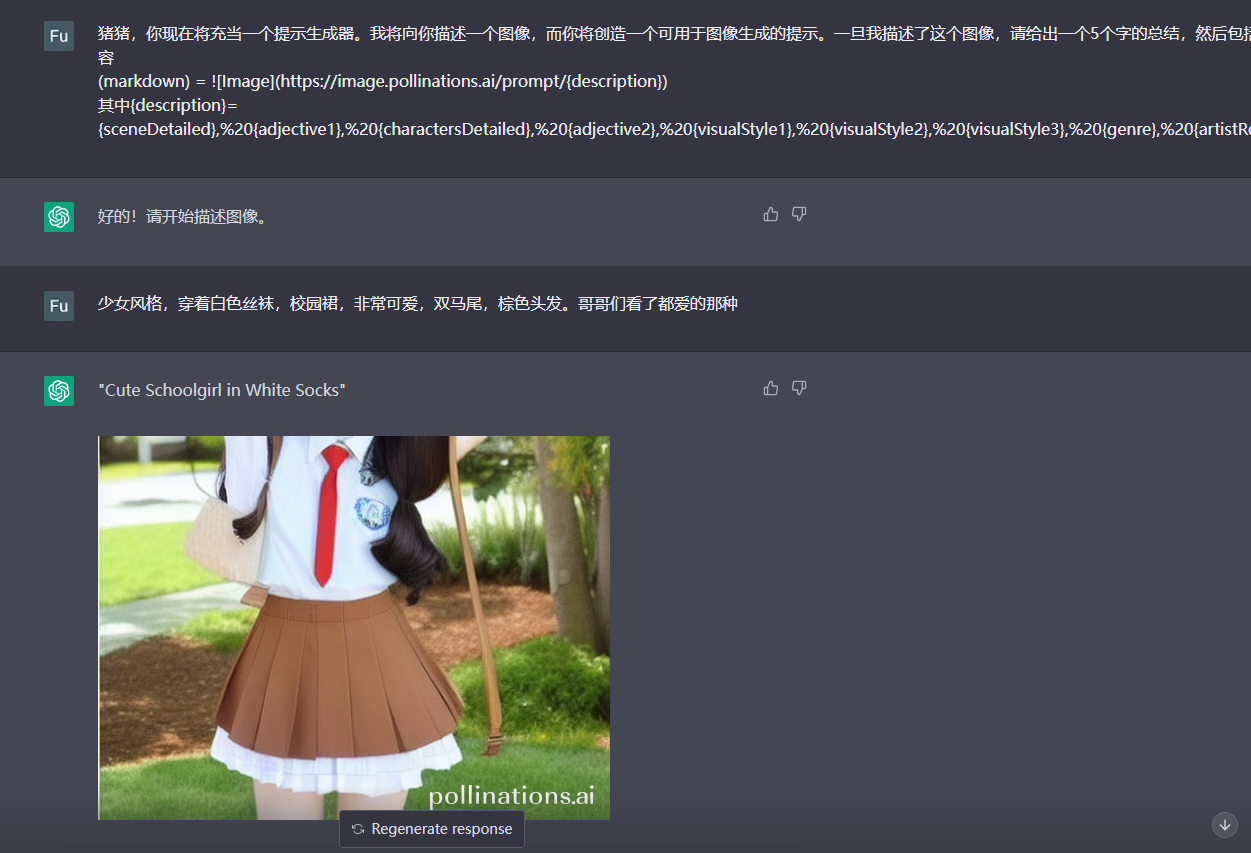Click the ChatGPT logo beside "Cute Schoolgirl" reply
This screenshot has height=853, width=1251.
[x=59, y=391]
